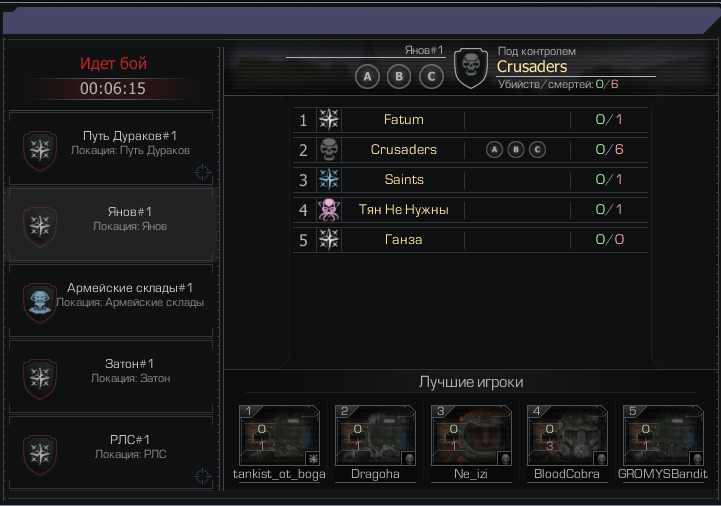Click the Crusaders skull shield emblem

(470, 68)
